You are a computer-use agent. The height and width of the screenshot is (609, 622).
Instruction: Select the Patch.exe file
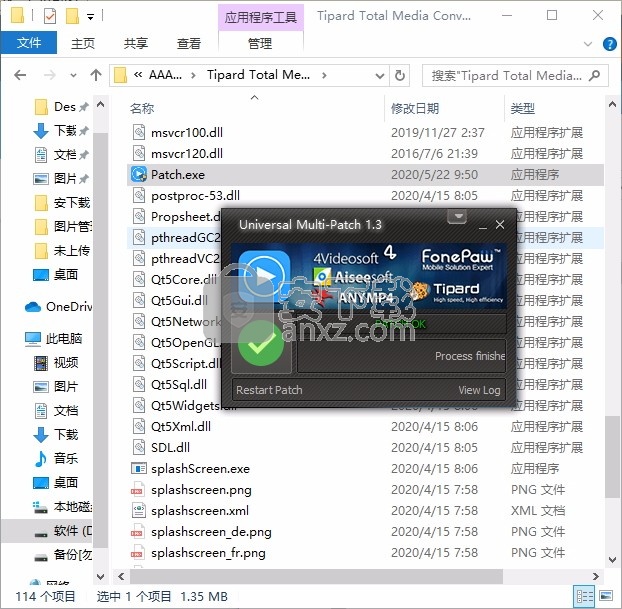(177, 174)
